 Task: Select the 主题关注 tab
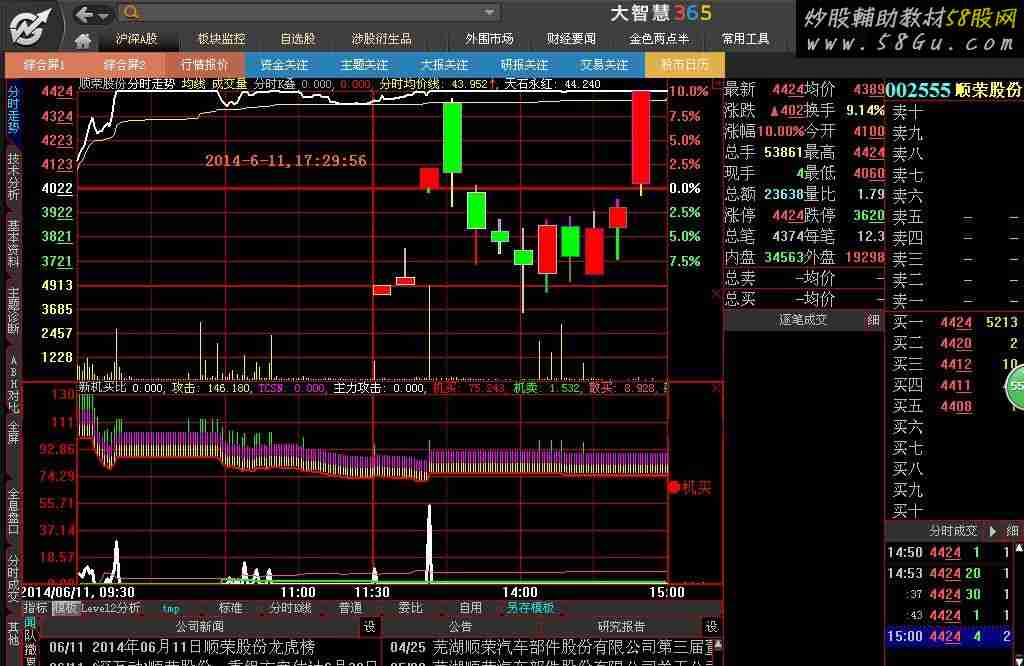[364, 65]
